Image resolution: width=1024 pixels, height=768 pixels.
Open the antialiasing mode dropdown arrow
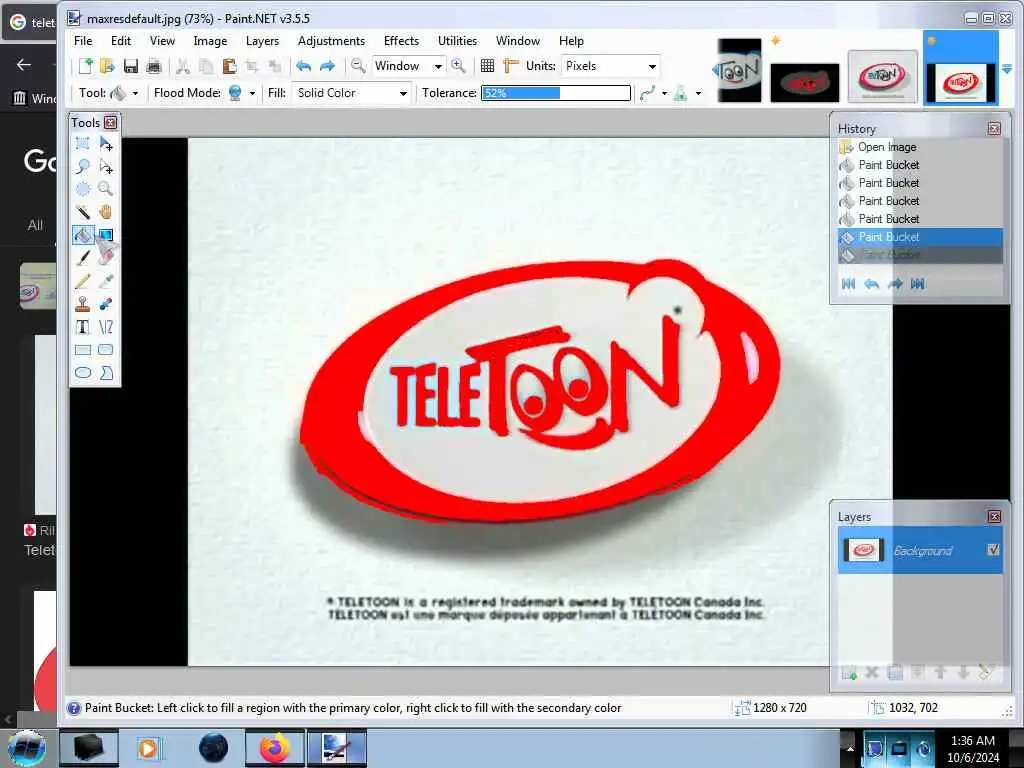[664, 93]
